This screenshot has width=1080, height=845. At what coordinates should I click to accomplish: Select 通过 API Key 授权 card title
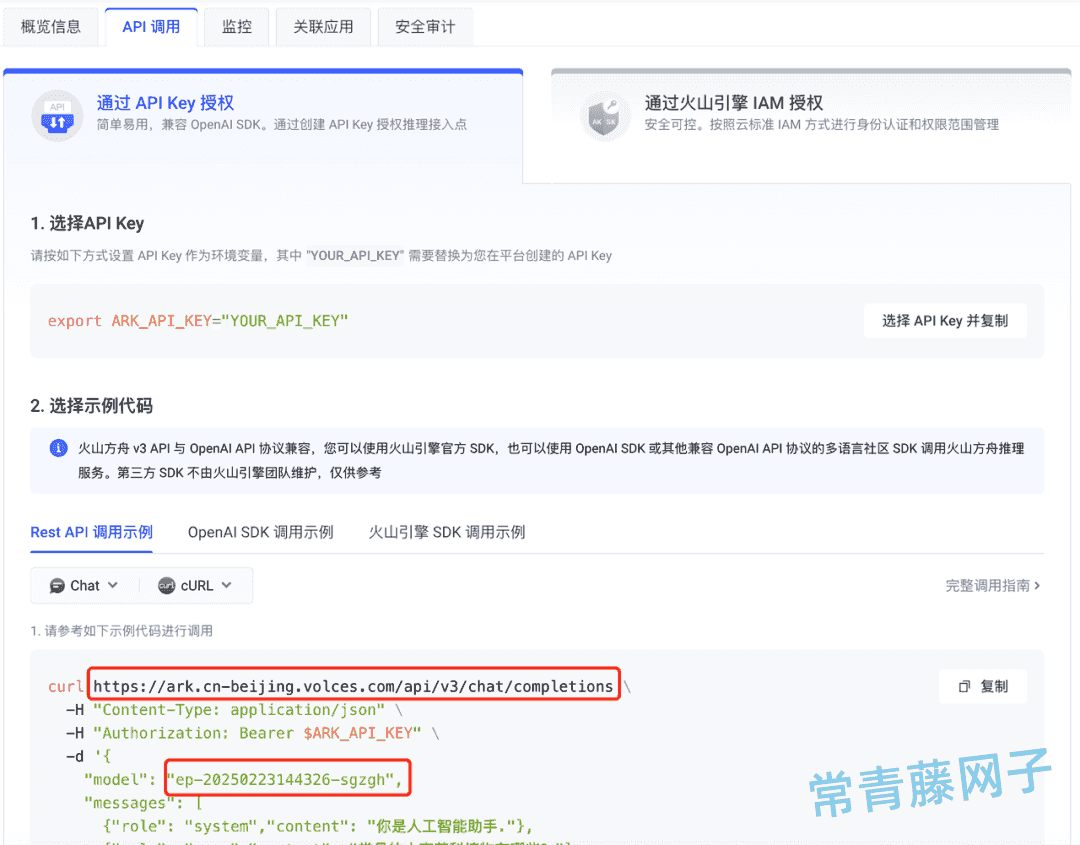coord(165,103)
